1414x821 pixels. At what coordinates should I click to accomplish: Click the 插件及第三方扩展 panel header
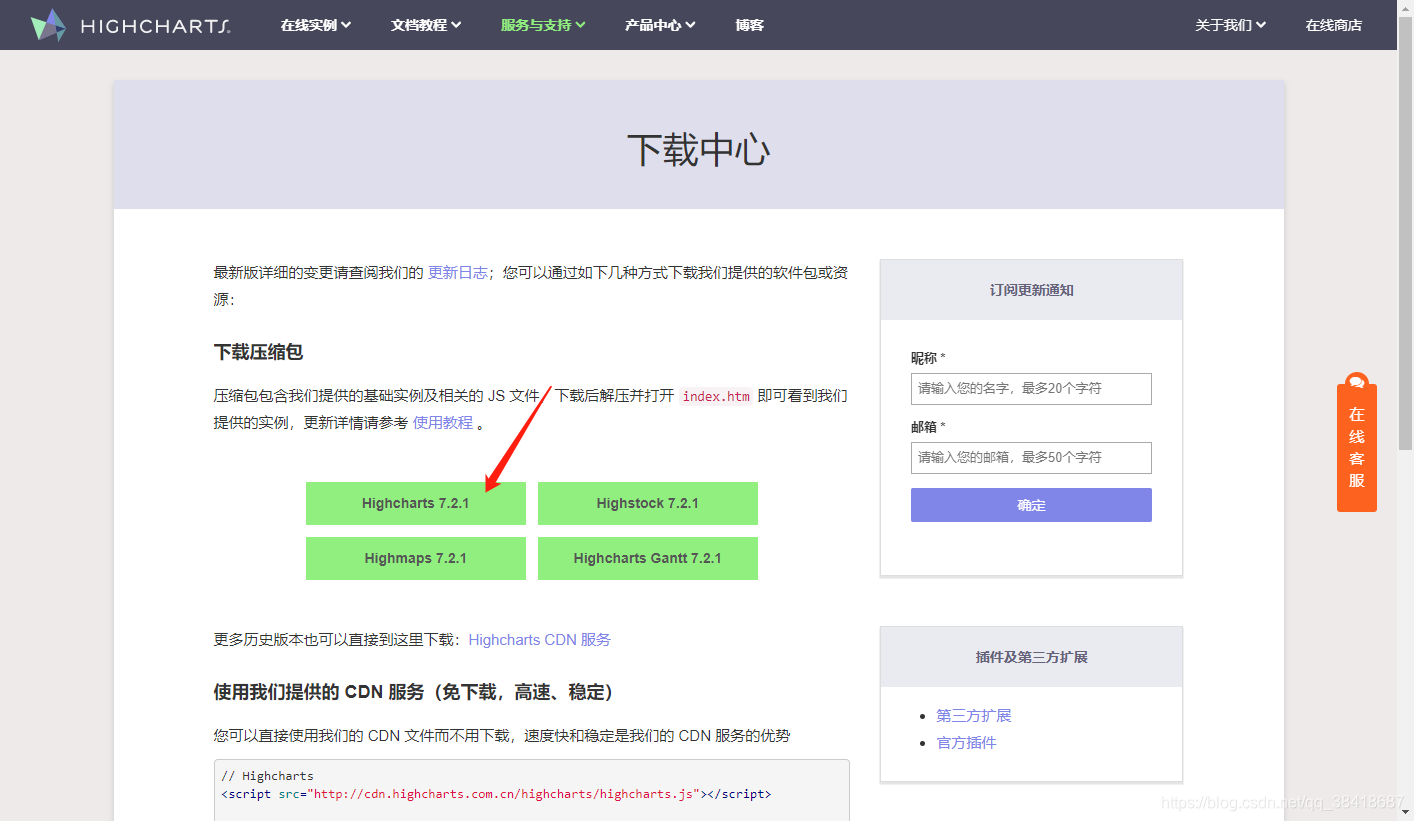pos(1031,657)
